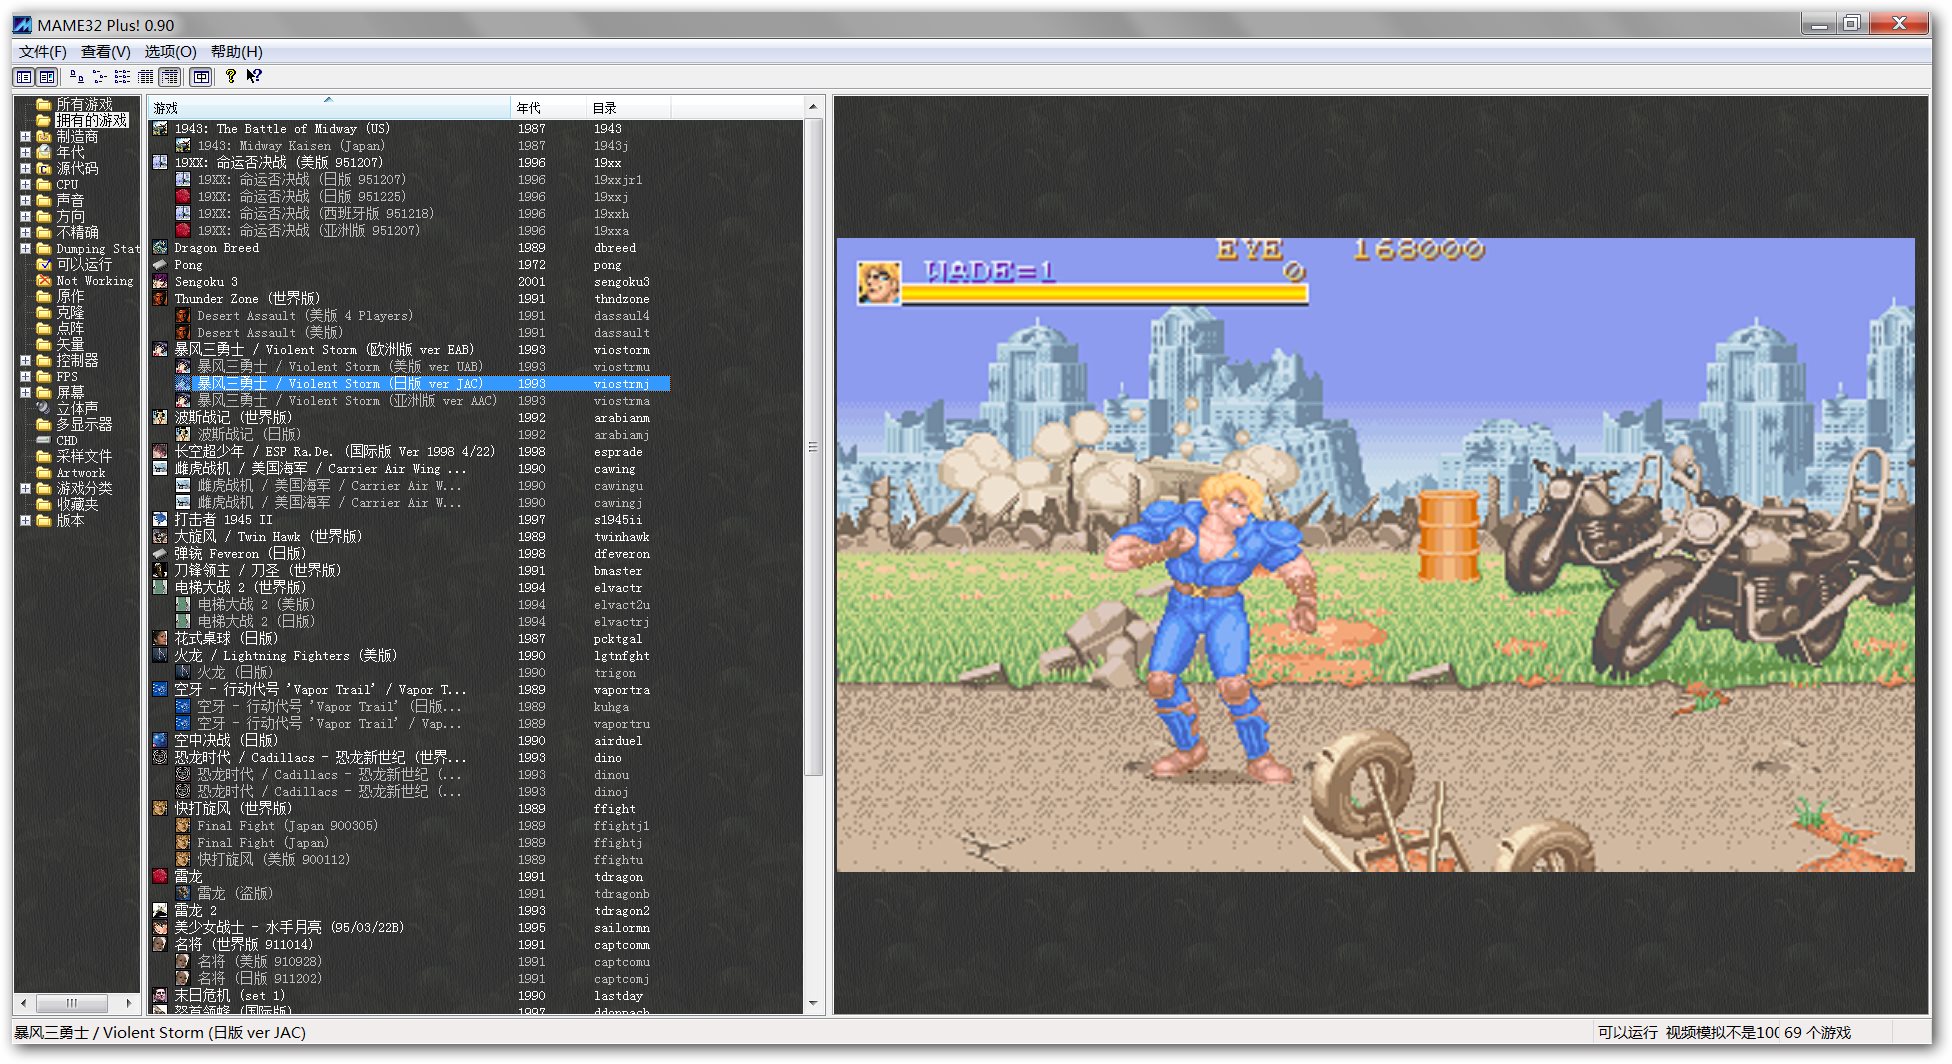
Task: Expand the CPU tree folder
Action: 25,185
